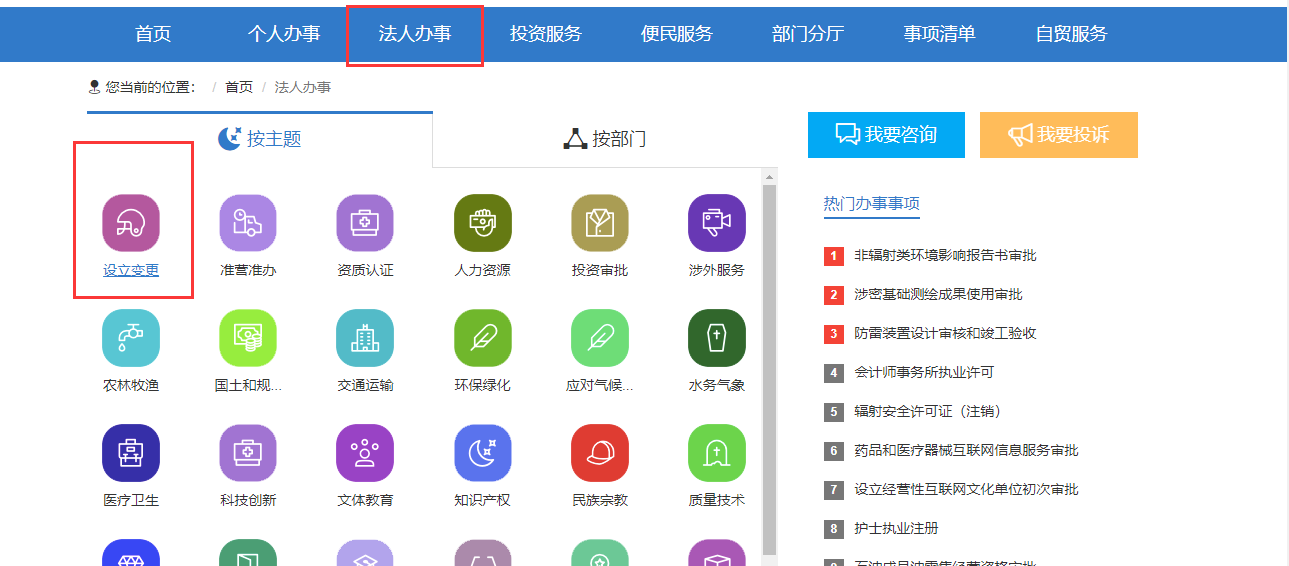Open the 投资审批 category icon

(x=599, y=223)
